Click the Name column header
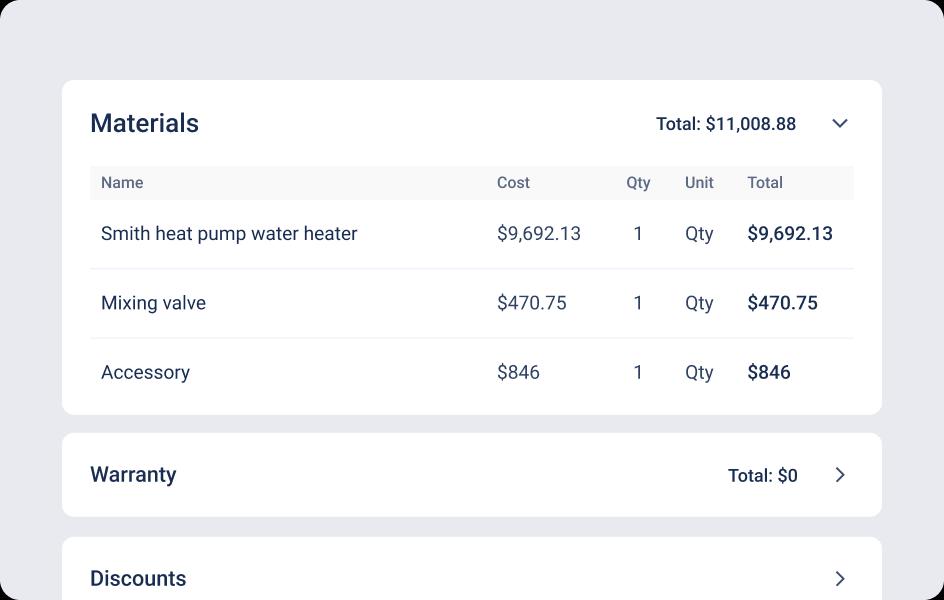The width and height of the screenshot is (944, 600). 122,182
